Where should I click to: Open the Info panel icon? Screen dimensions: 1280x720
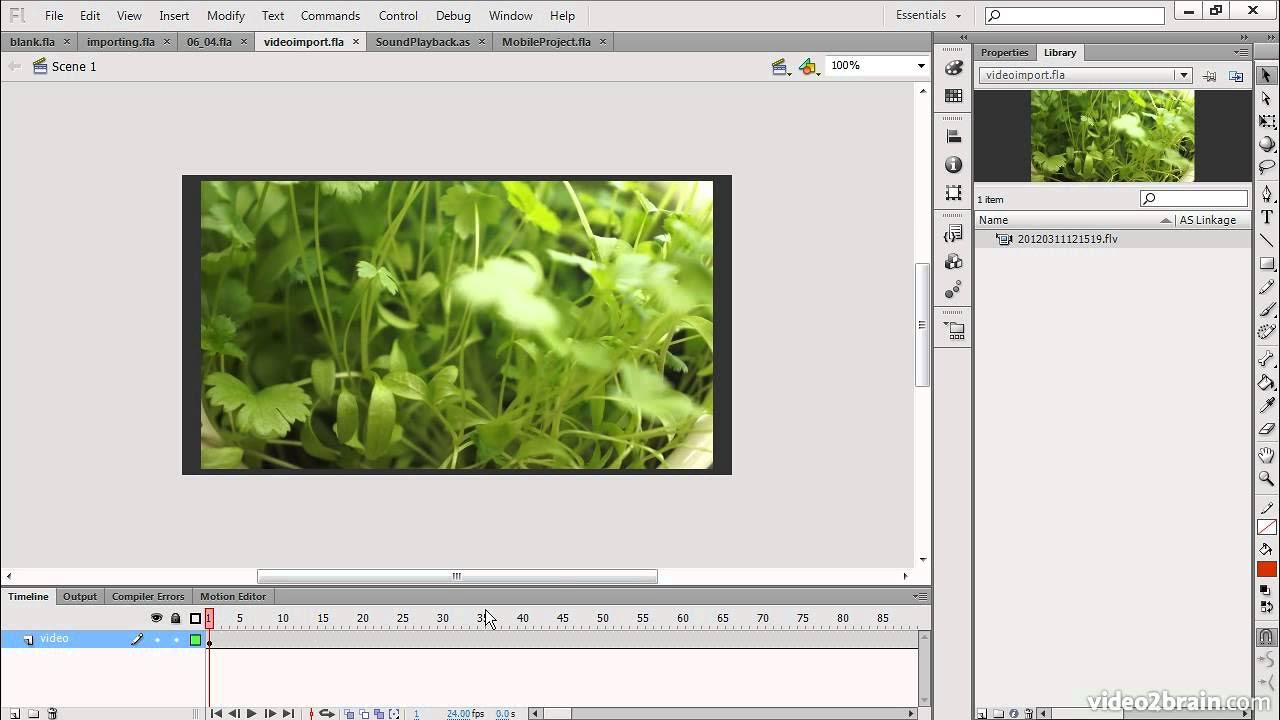point(954,165)
